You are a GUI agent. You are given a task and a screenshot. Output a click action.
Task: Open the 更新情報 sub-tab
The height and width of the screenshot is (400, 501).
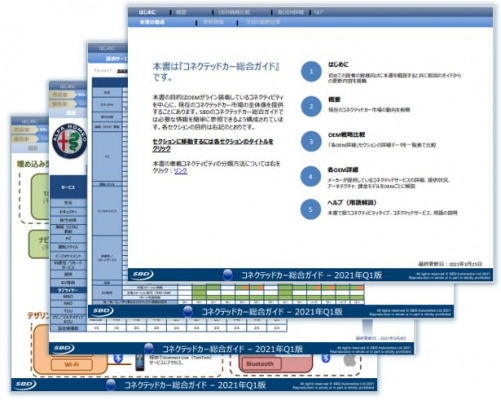[213, 22]
